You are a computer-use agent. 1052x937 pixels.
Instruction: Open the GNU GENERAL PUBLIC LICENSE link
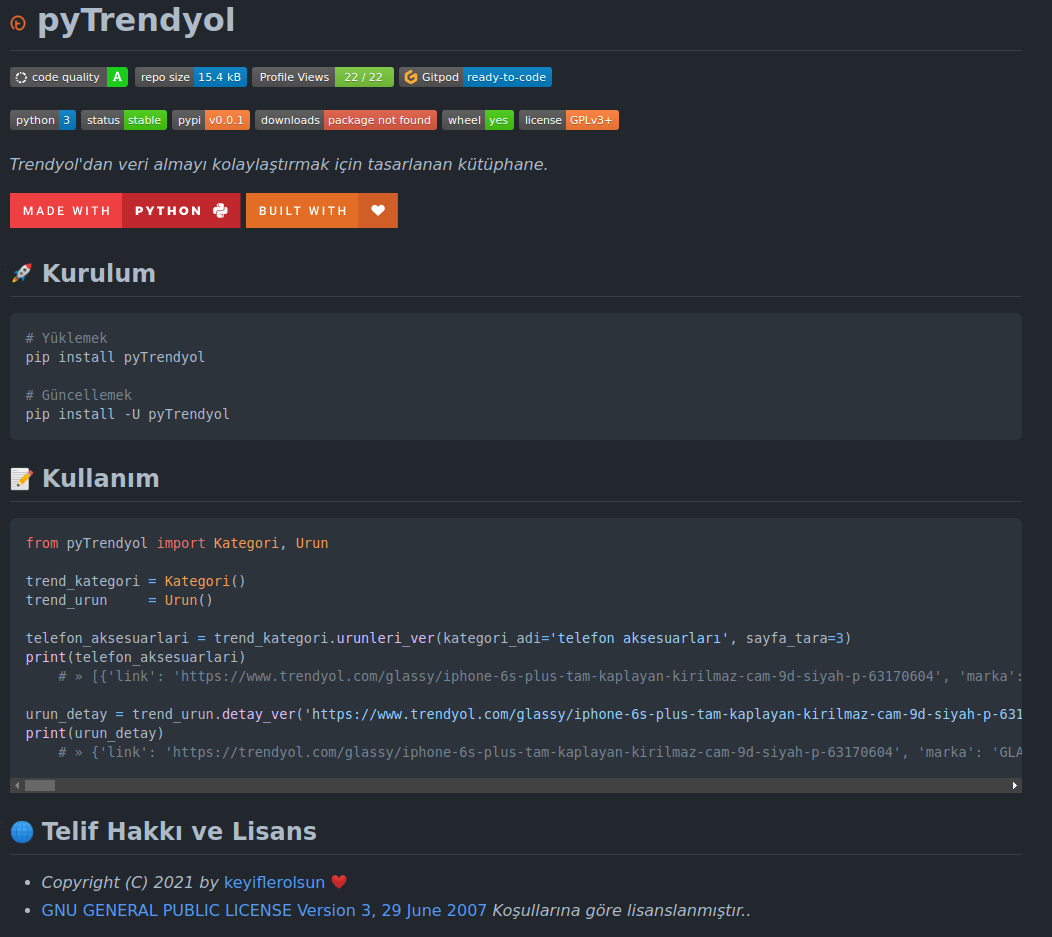(x=264, y=911)
